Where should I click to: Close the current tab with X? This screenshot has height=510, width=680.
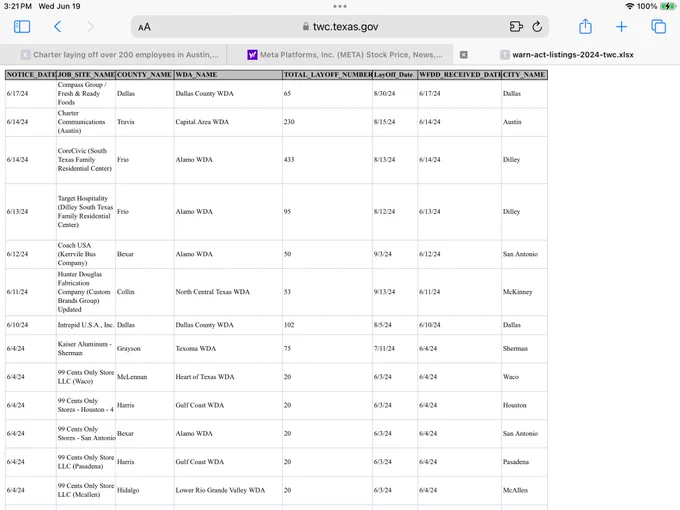click(x=464, y=55)
